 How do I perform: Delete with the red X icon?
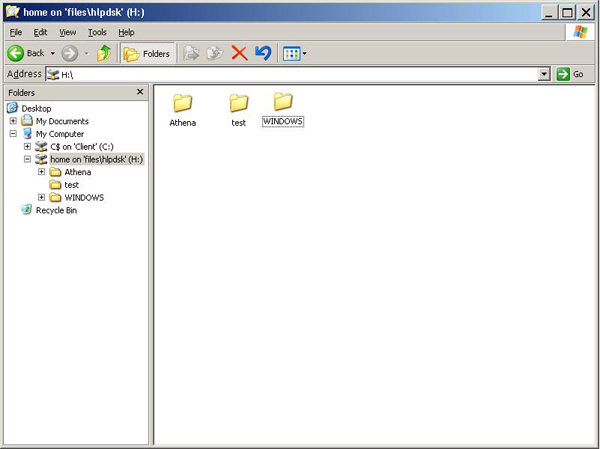(x=240, y=53)
